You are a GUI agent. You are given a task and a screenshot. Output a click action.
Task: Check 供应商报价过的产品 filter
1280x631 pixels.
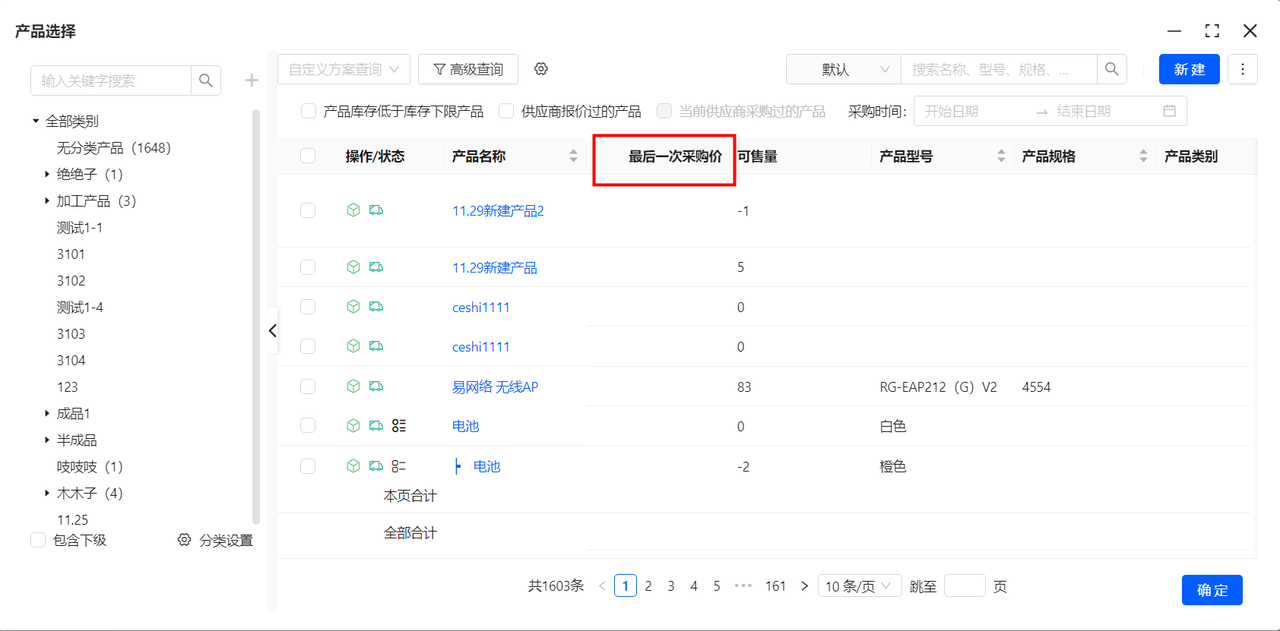[507, 111]
